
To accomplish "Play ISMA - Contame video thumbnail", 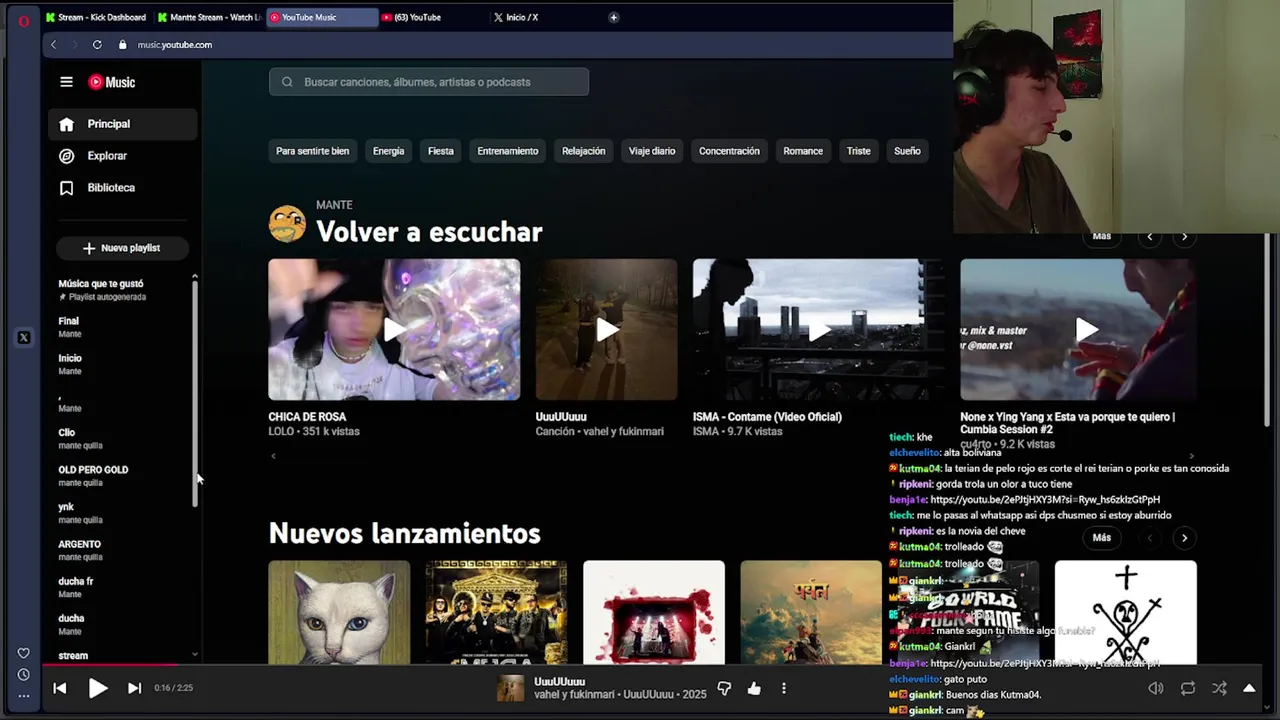I will pos(819,330).
